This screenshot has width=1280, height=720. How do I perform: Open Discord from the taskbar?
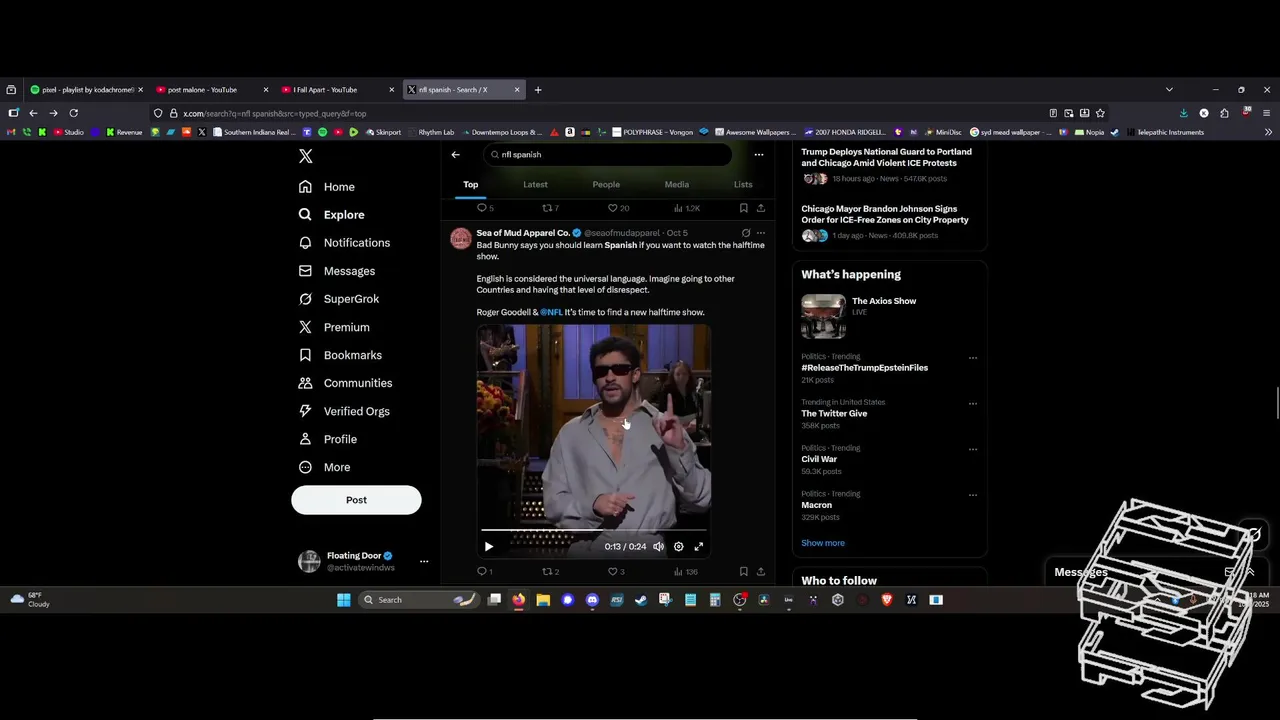[592, 600]
